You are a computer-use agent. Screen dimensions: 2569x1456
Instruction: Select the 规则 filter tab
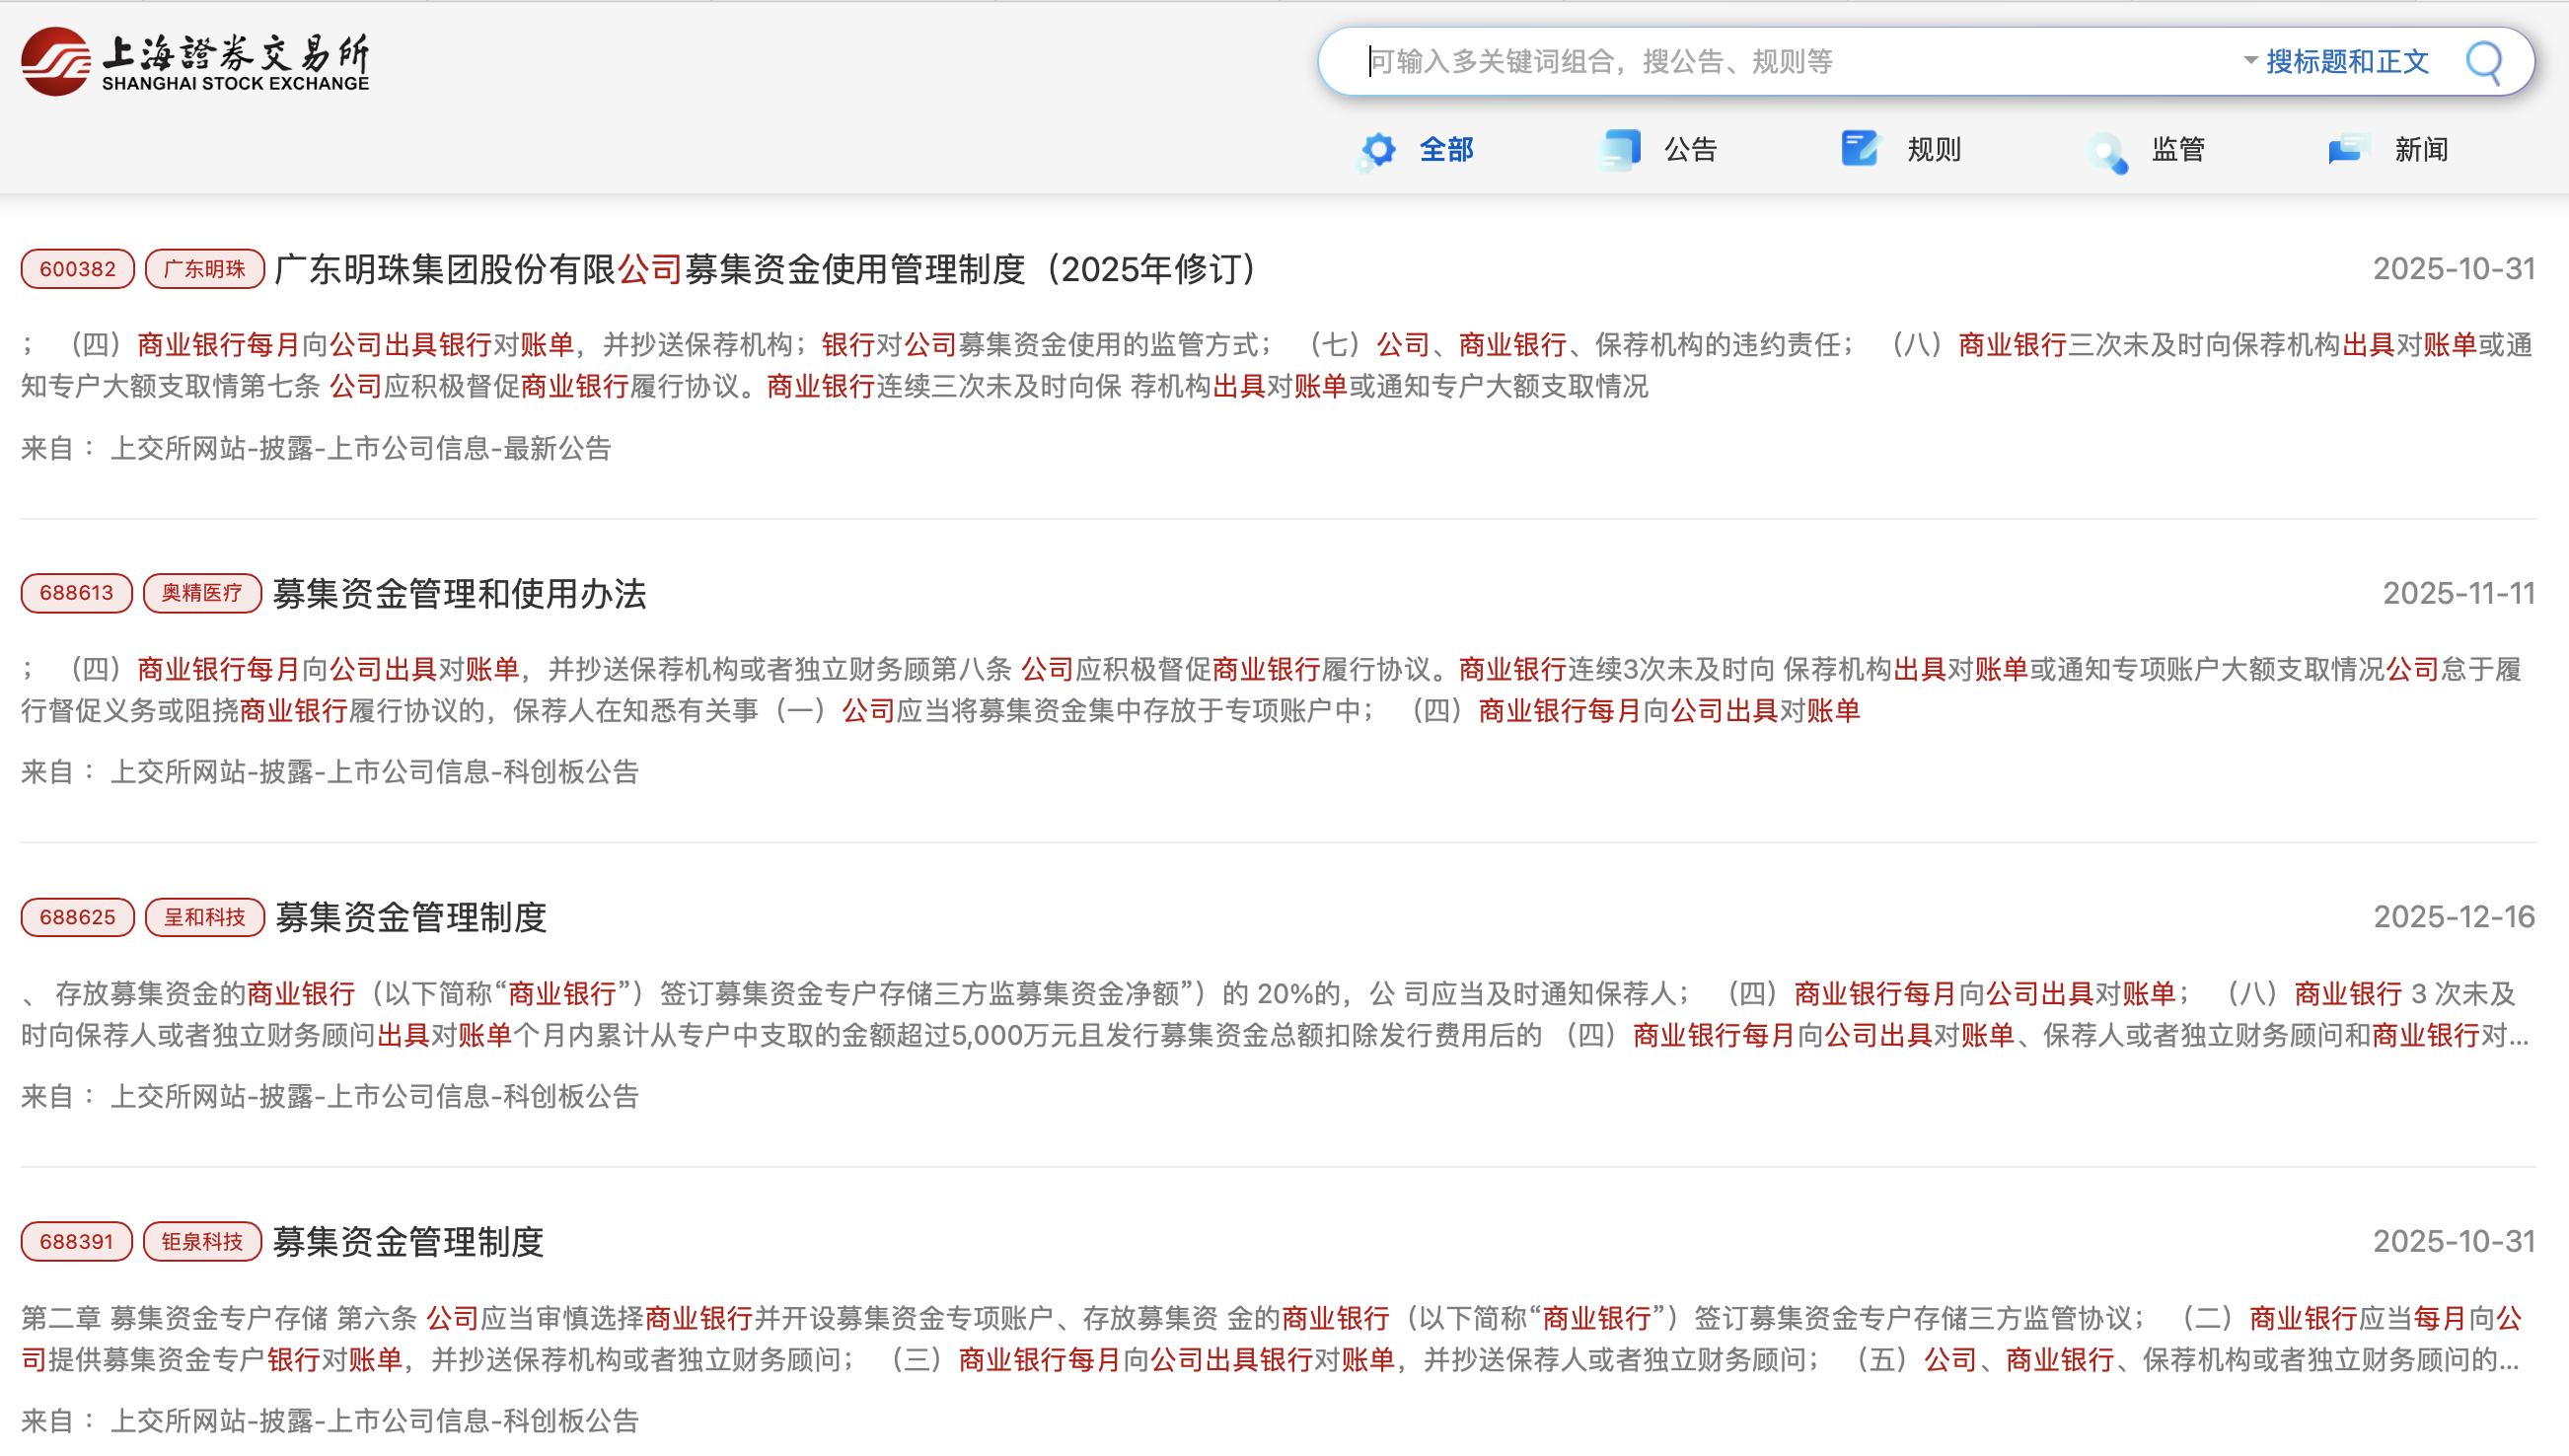click(x=1934, y=150)
